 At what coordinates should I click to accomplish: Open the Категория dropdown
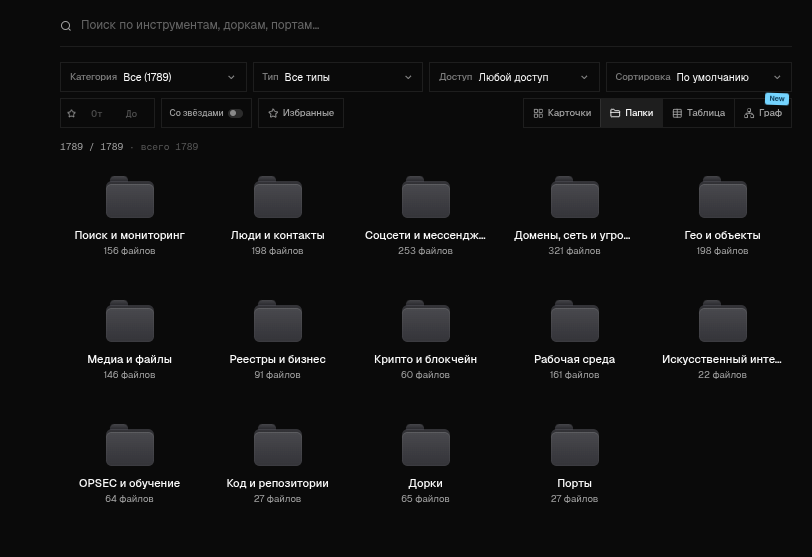click(x=153, y=77)
